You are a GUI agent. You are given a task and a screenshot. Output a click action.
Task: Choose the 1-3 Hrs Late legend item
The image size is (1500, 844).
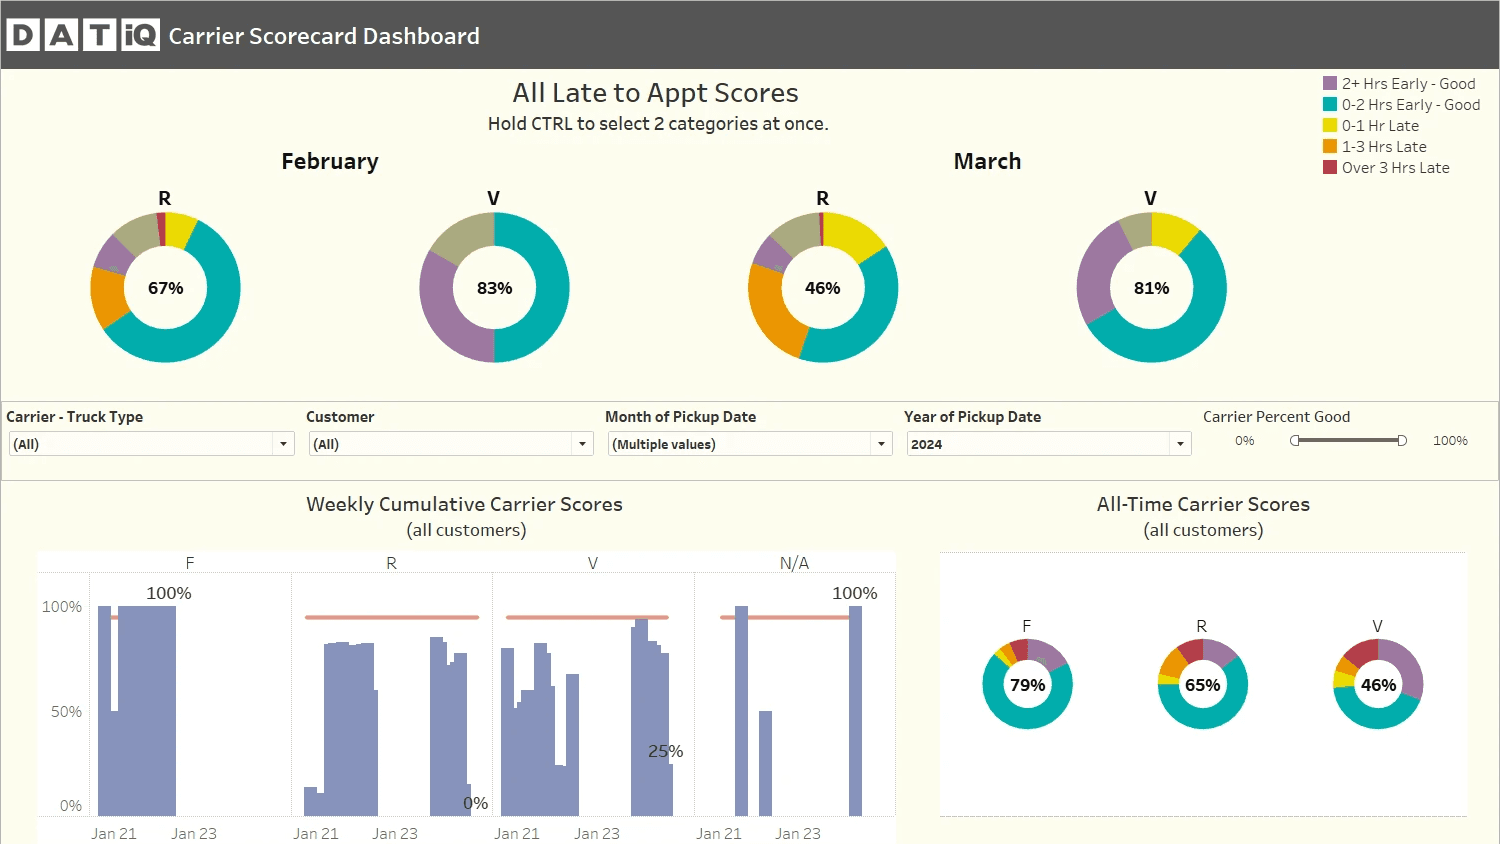1375,146
